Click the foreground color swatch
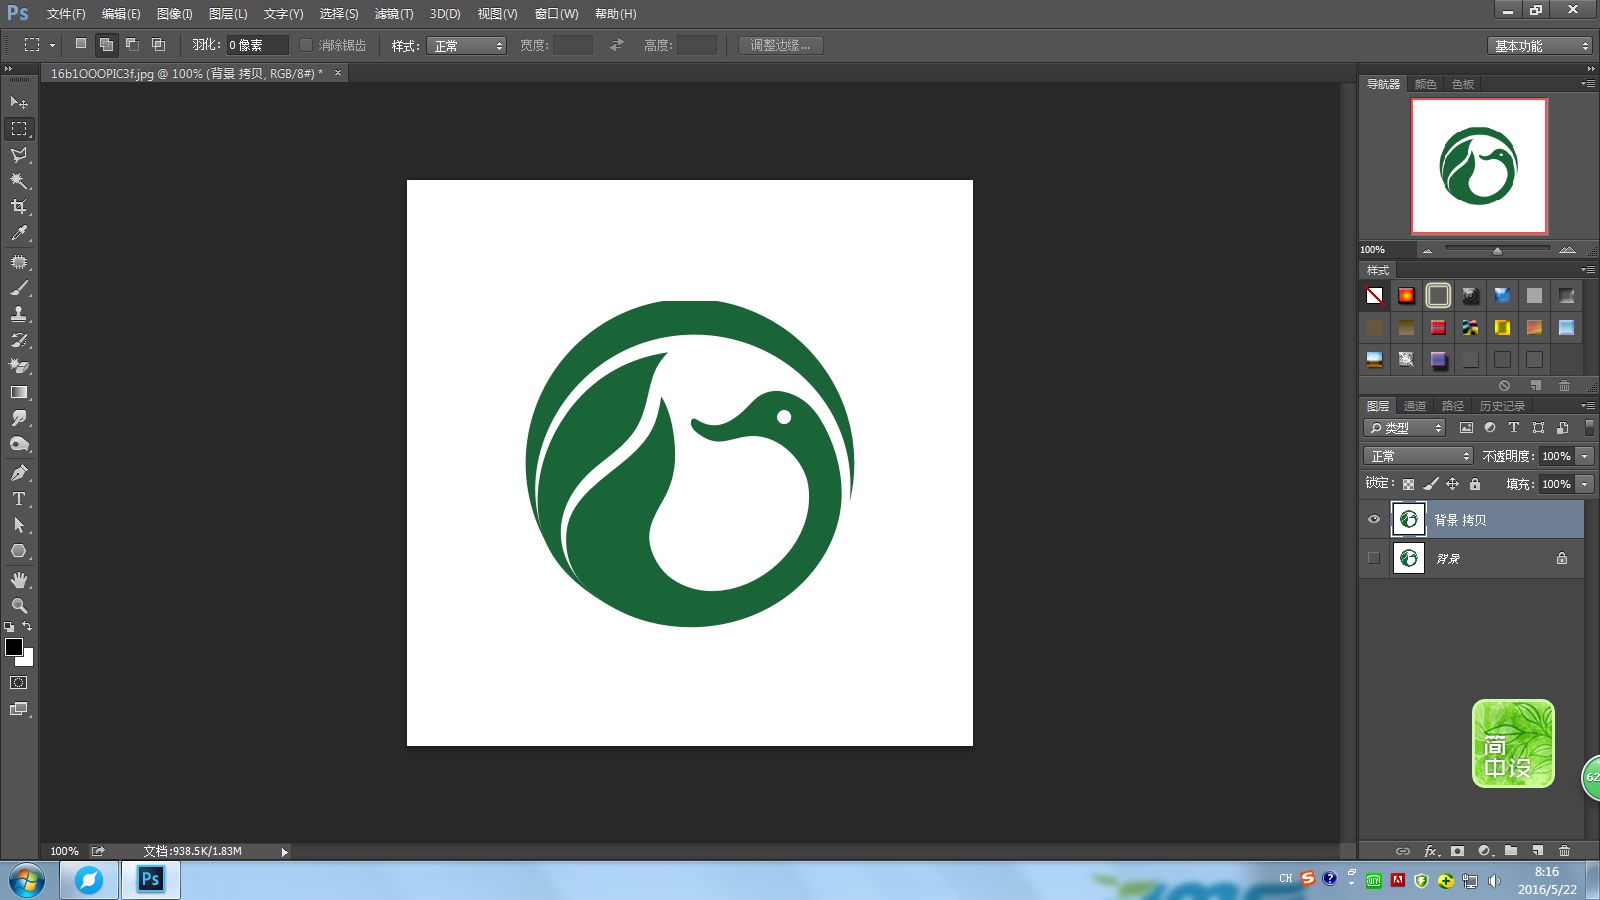1600x900 pixels. pyautogui.click(x=14, y=647)
